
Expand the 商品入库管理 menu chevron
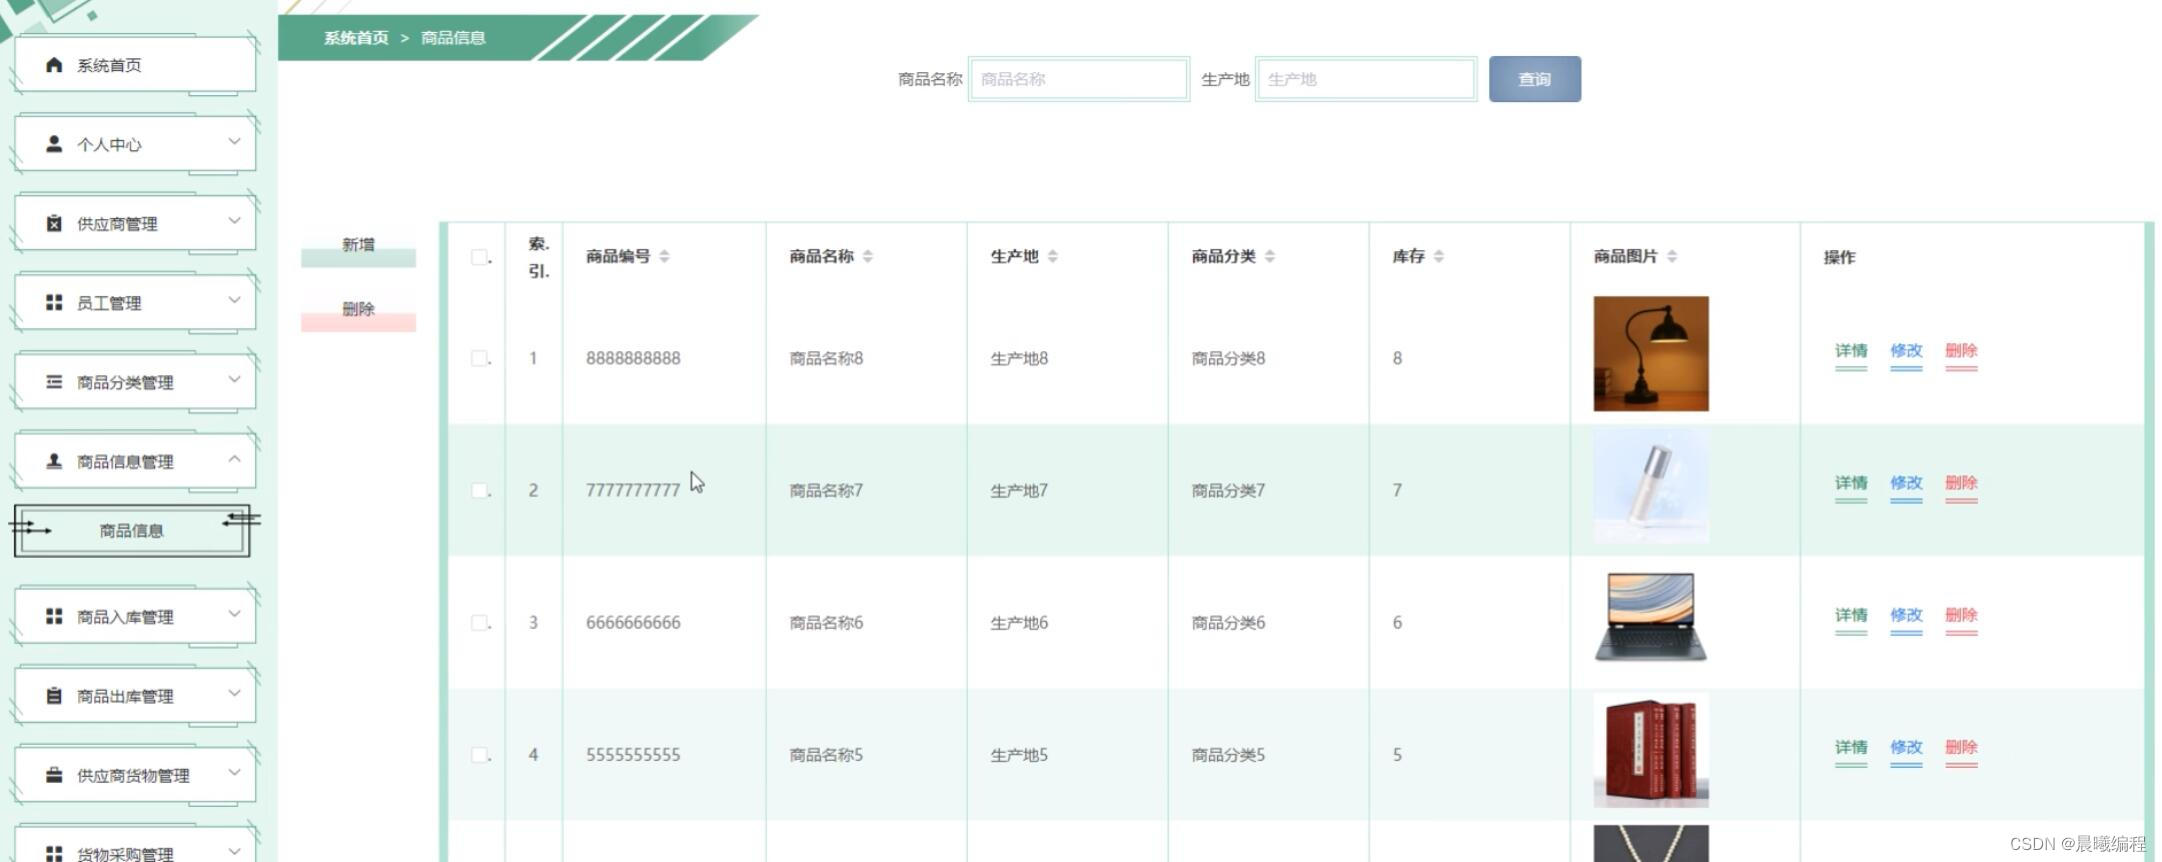point(234,613)
